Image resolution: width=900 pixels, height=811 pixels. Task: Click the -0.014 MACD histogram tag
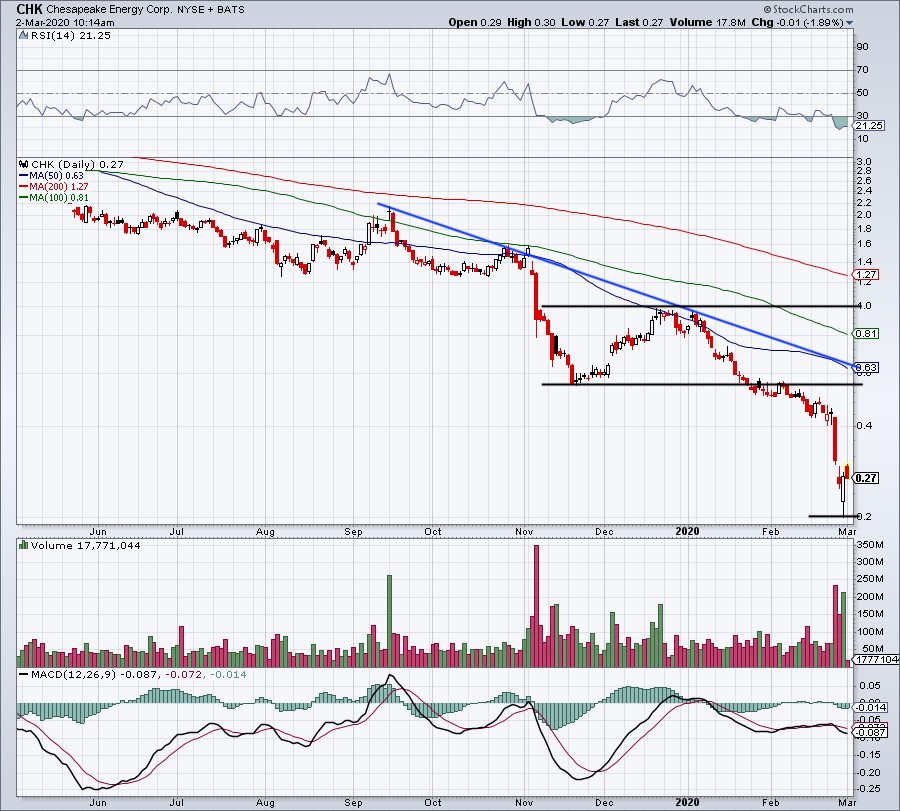(871, 708)
